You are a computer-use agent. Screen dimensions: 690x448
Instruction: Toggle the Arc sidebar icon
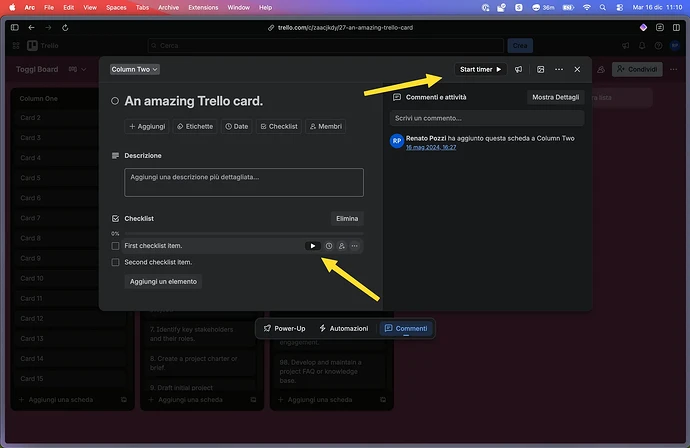[15, 28]
